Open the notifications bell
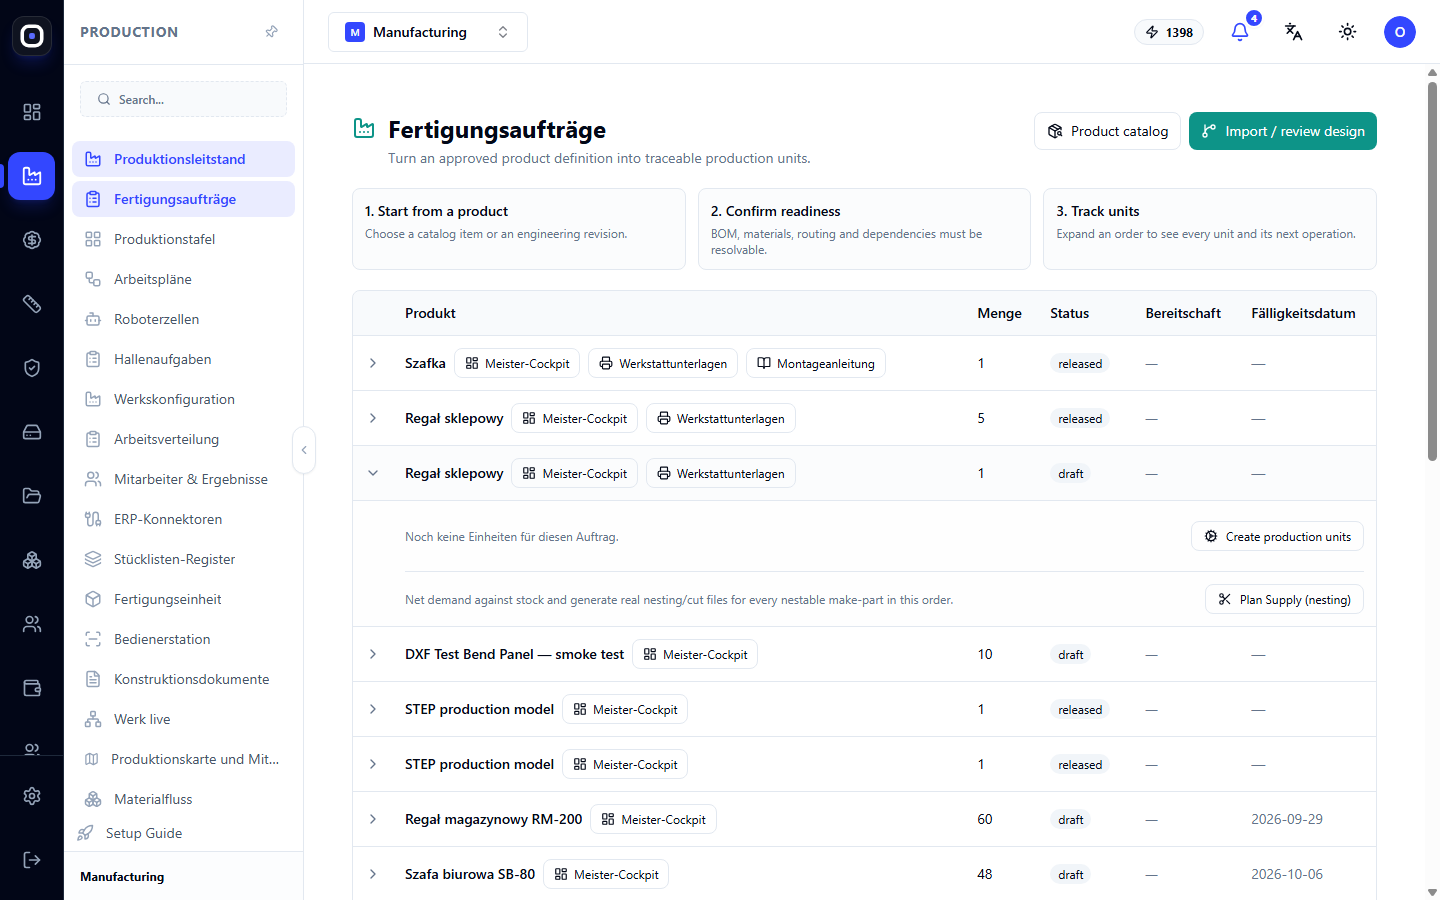 click(x=1240, y=32)
